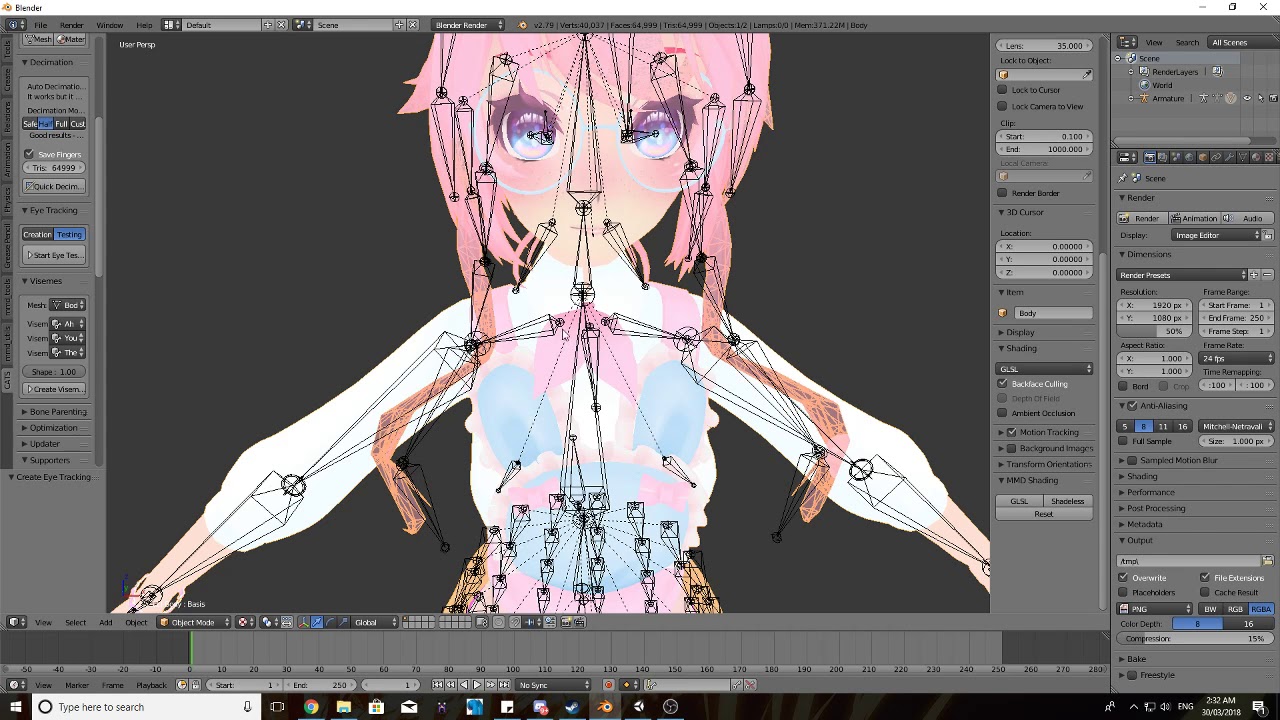Open the Select menu in viewport header
This screenshot has width=1280, height=720.
(75, 622)
